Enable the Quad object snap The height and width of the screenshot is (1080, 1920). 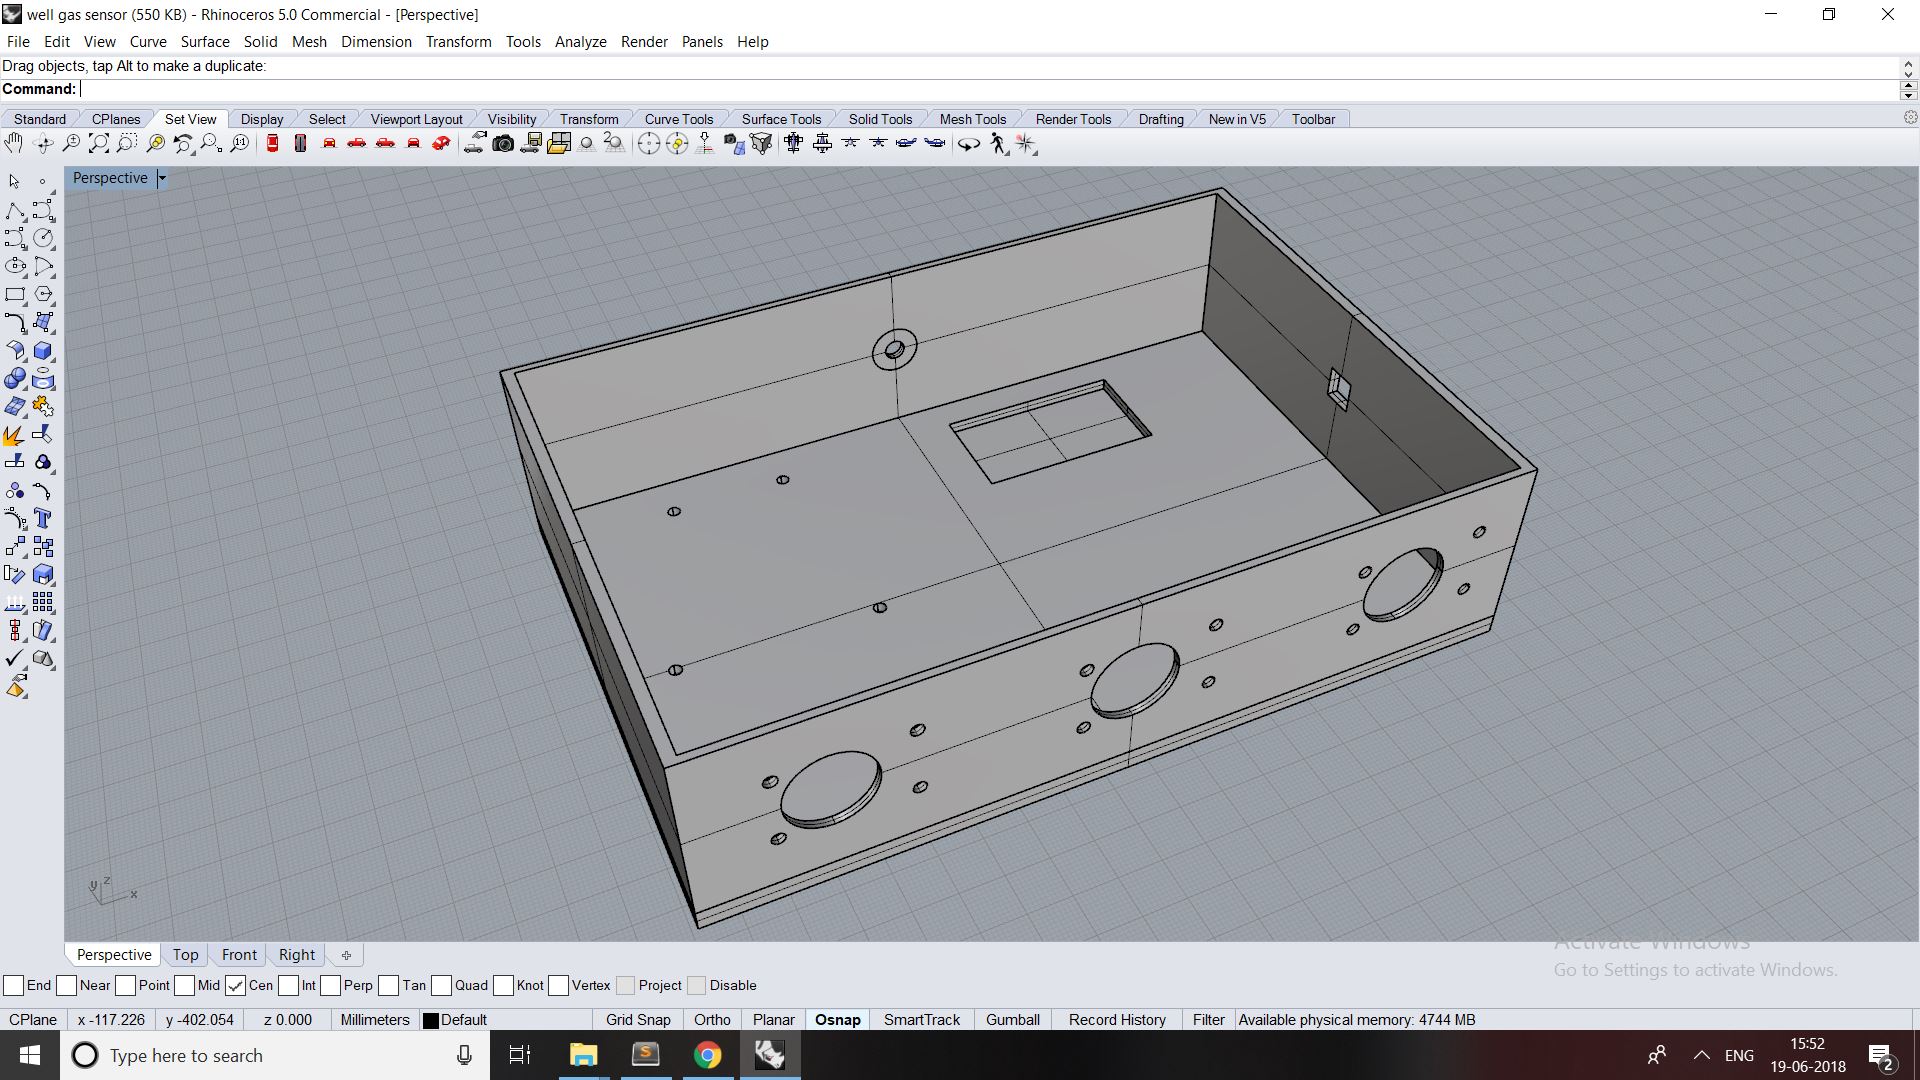[x=442, y=985]
